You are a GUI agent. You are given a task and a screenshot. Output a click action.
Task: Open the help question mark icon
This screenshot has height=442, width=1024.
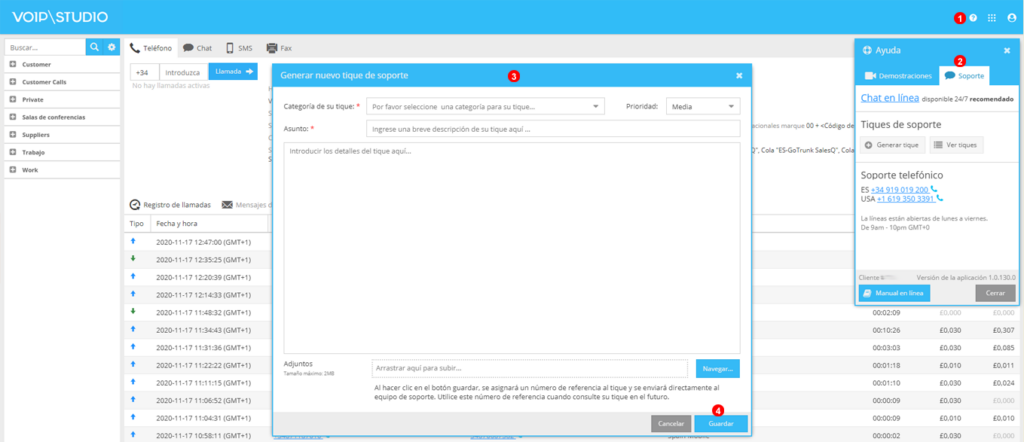[x=973, y=18]
